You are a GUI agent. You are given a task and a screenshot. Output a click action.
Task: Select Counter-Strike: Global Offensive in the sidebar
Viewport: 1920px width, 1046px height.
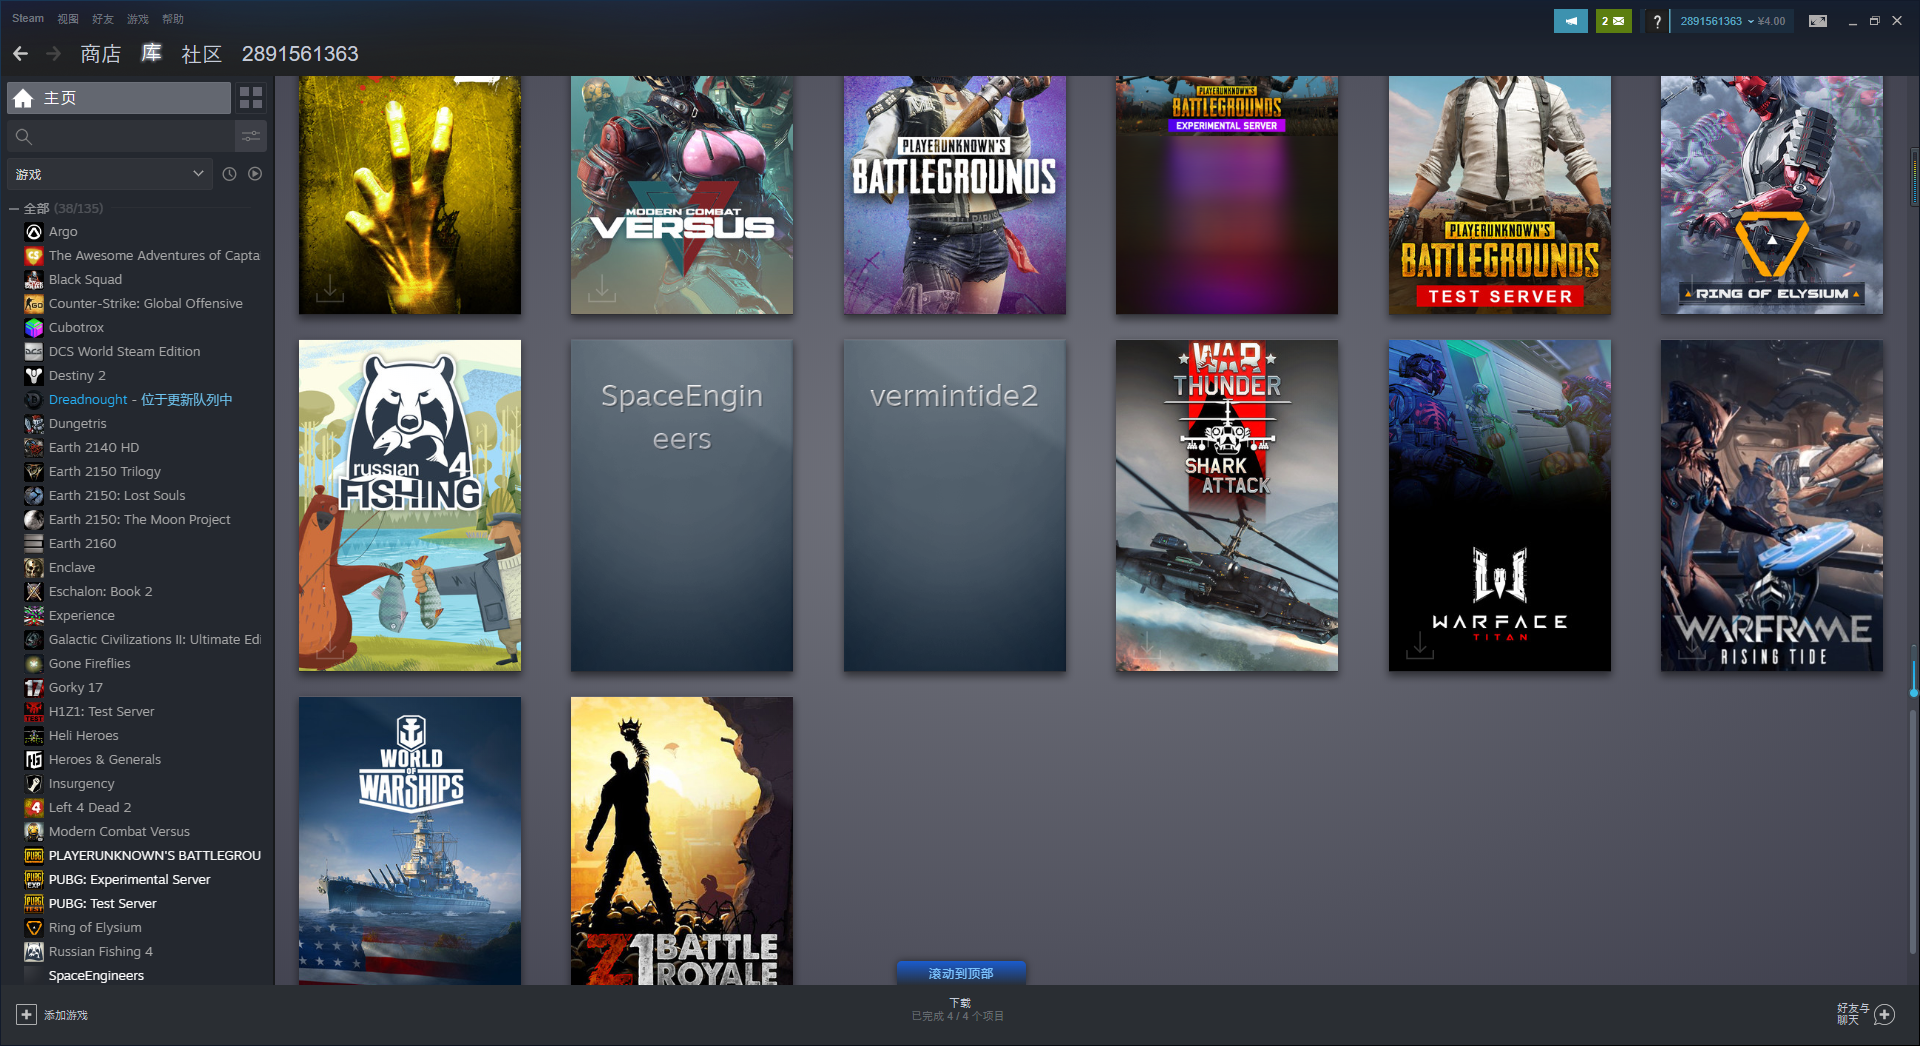pos(146,303)
